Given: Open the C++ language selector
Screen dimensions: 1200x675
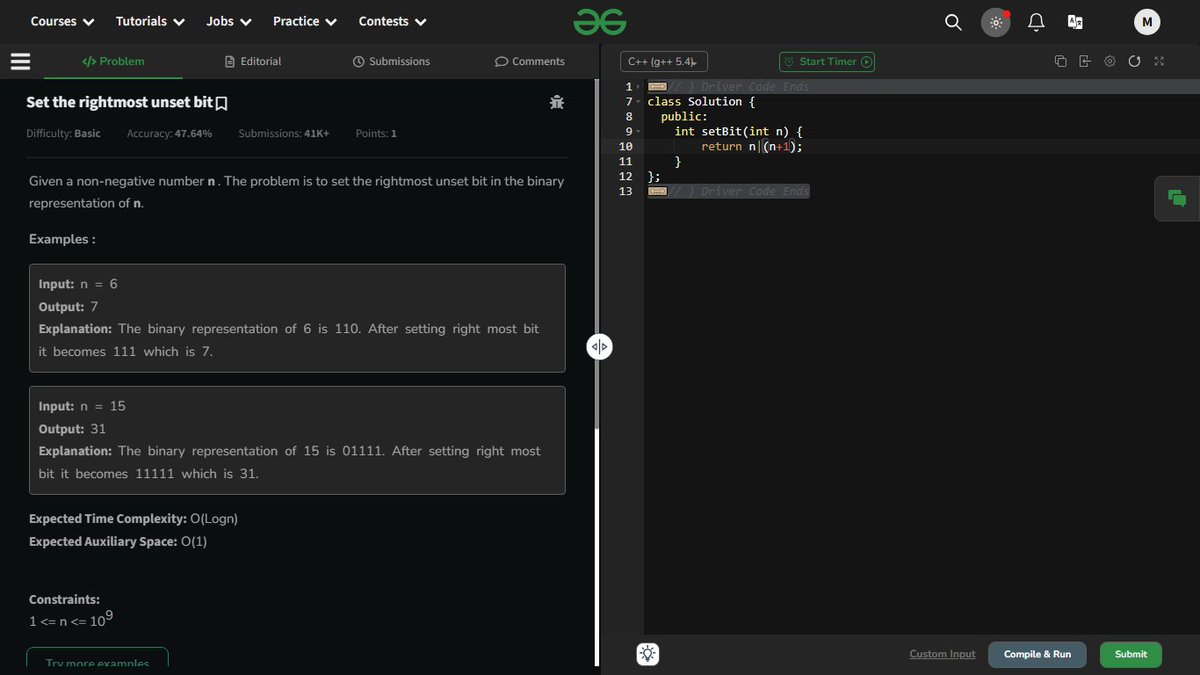Looking at the screenshot, I should (664, 62).
